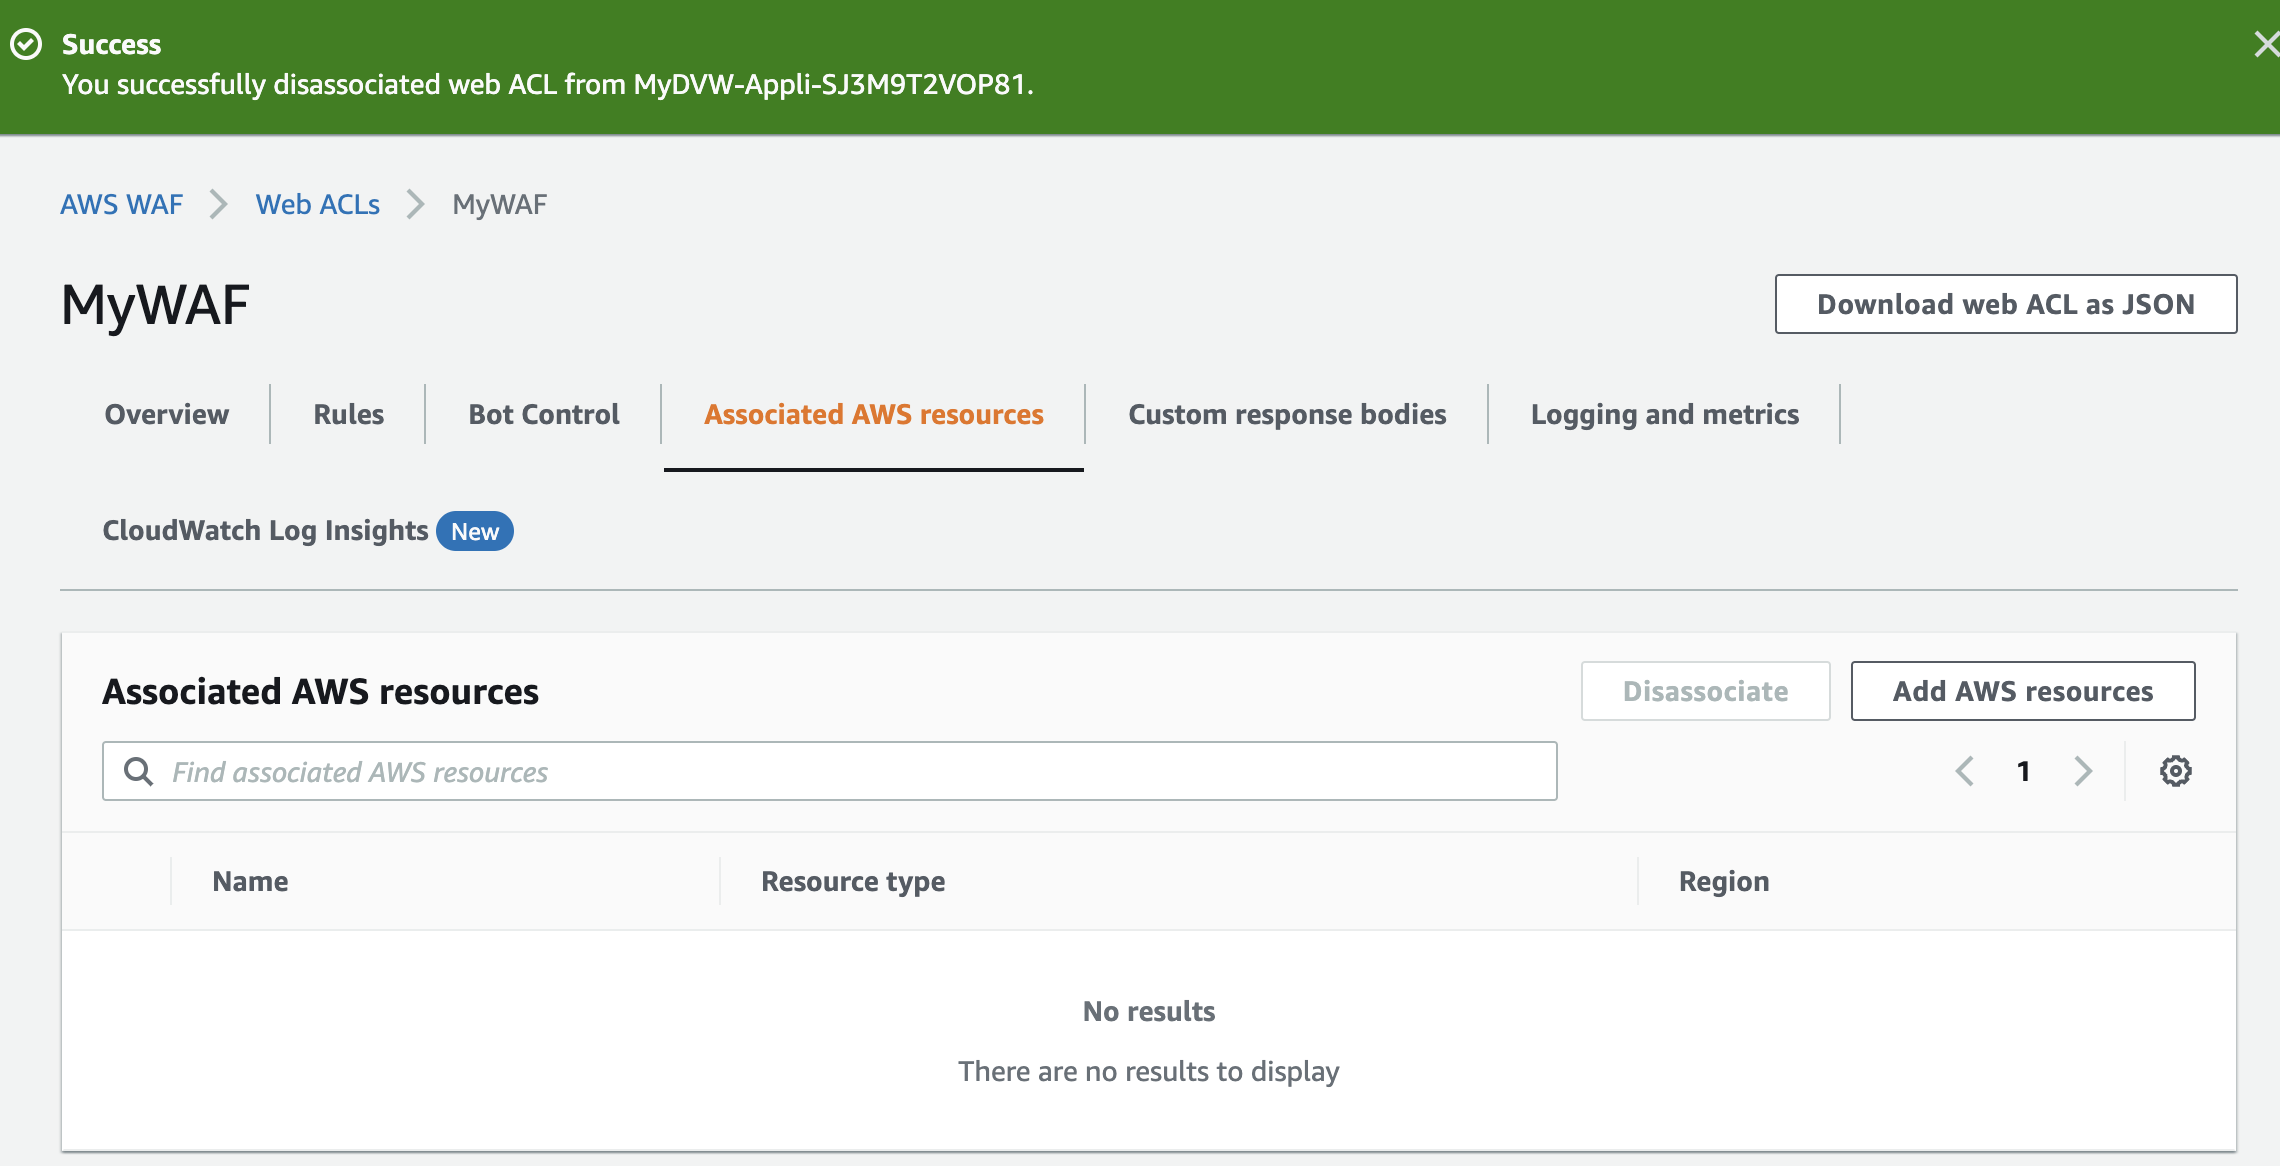Click the search magnifier icon
This screenshot has height=1166, width=2280.
tap(138, 771)
